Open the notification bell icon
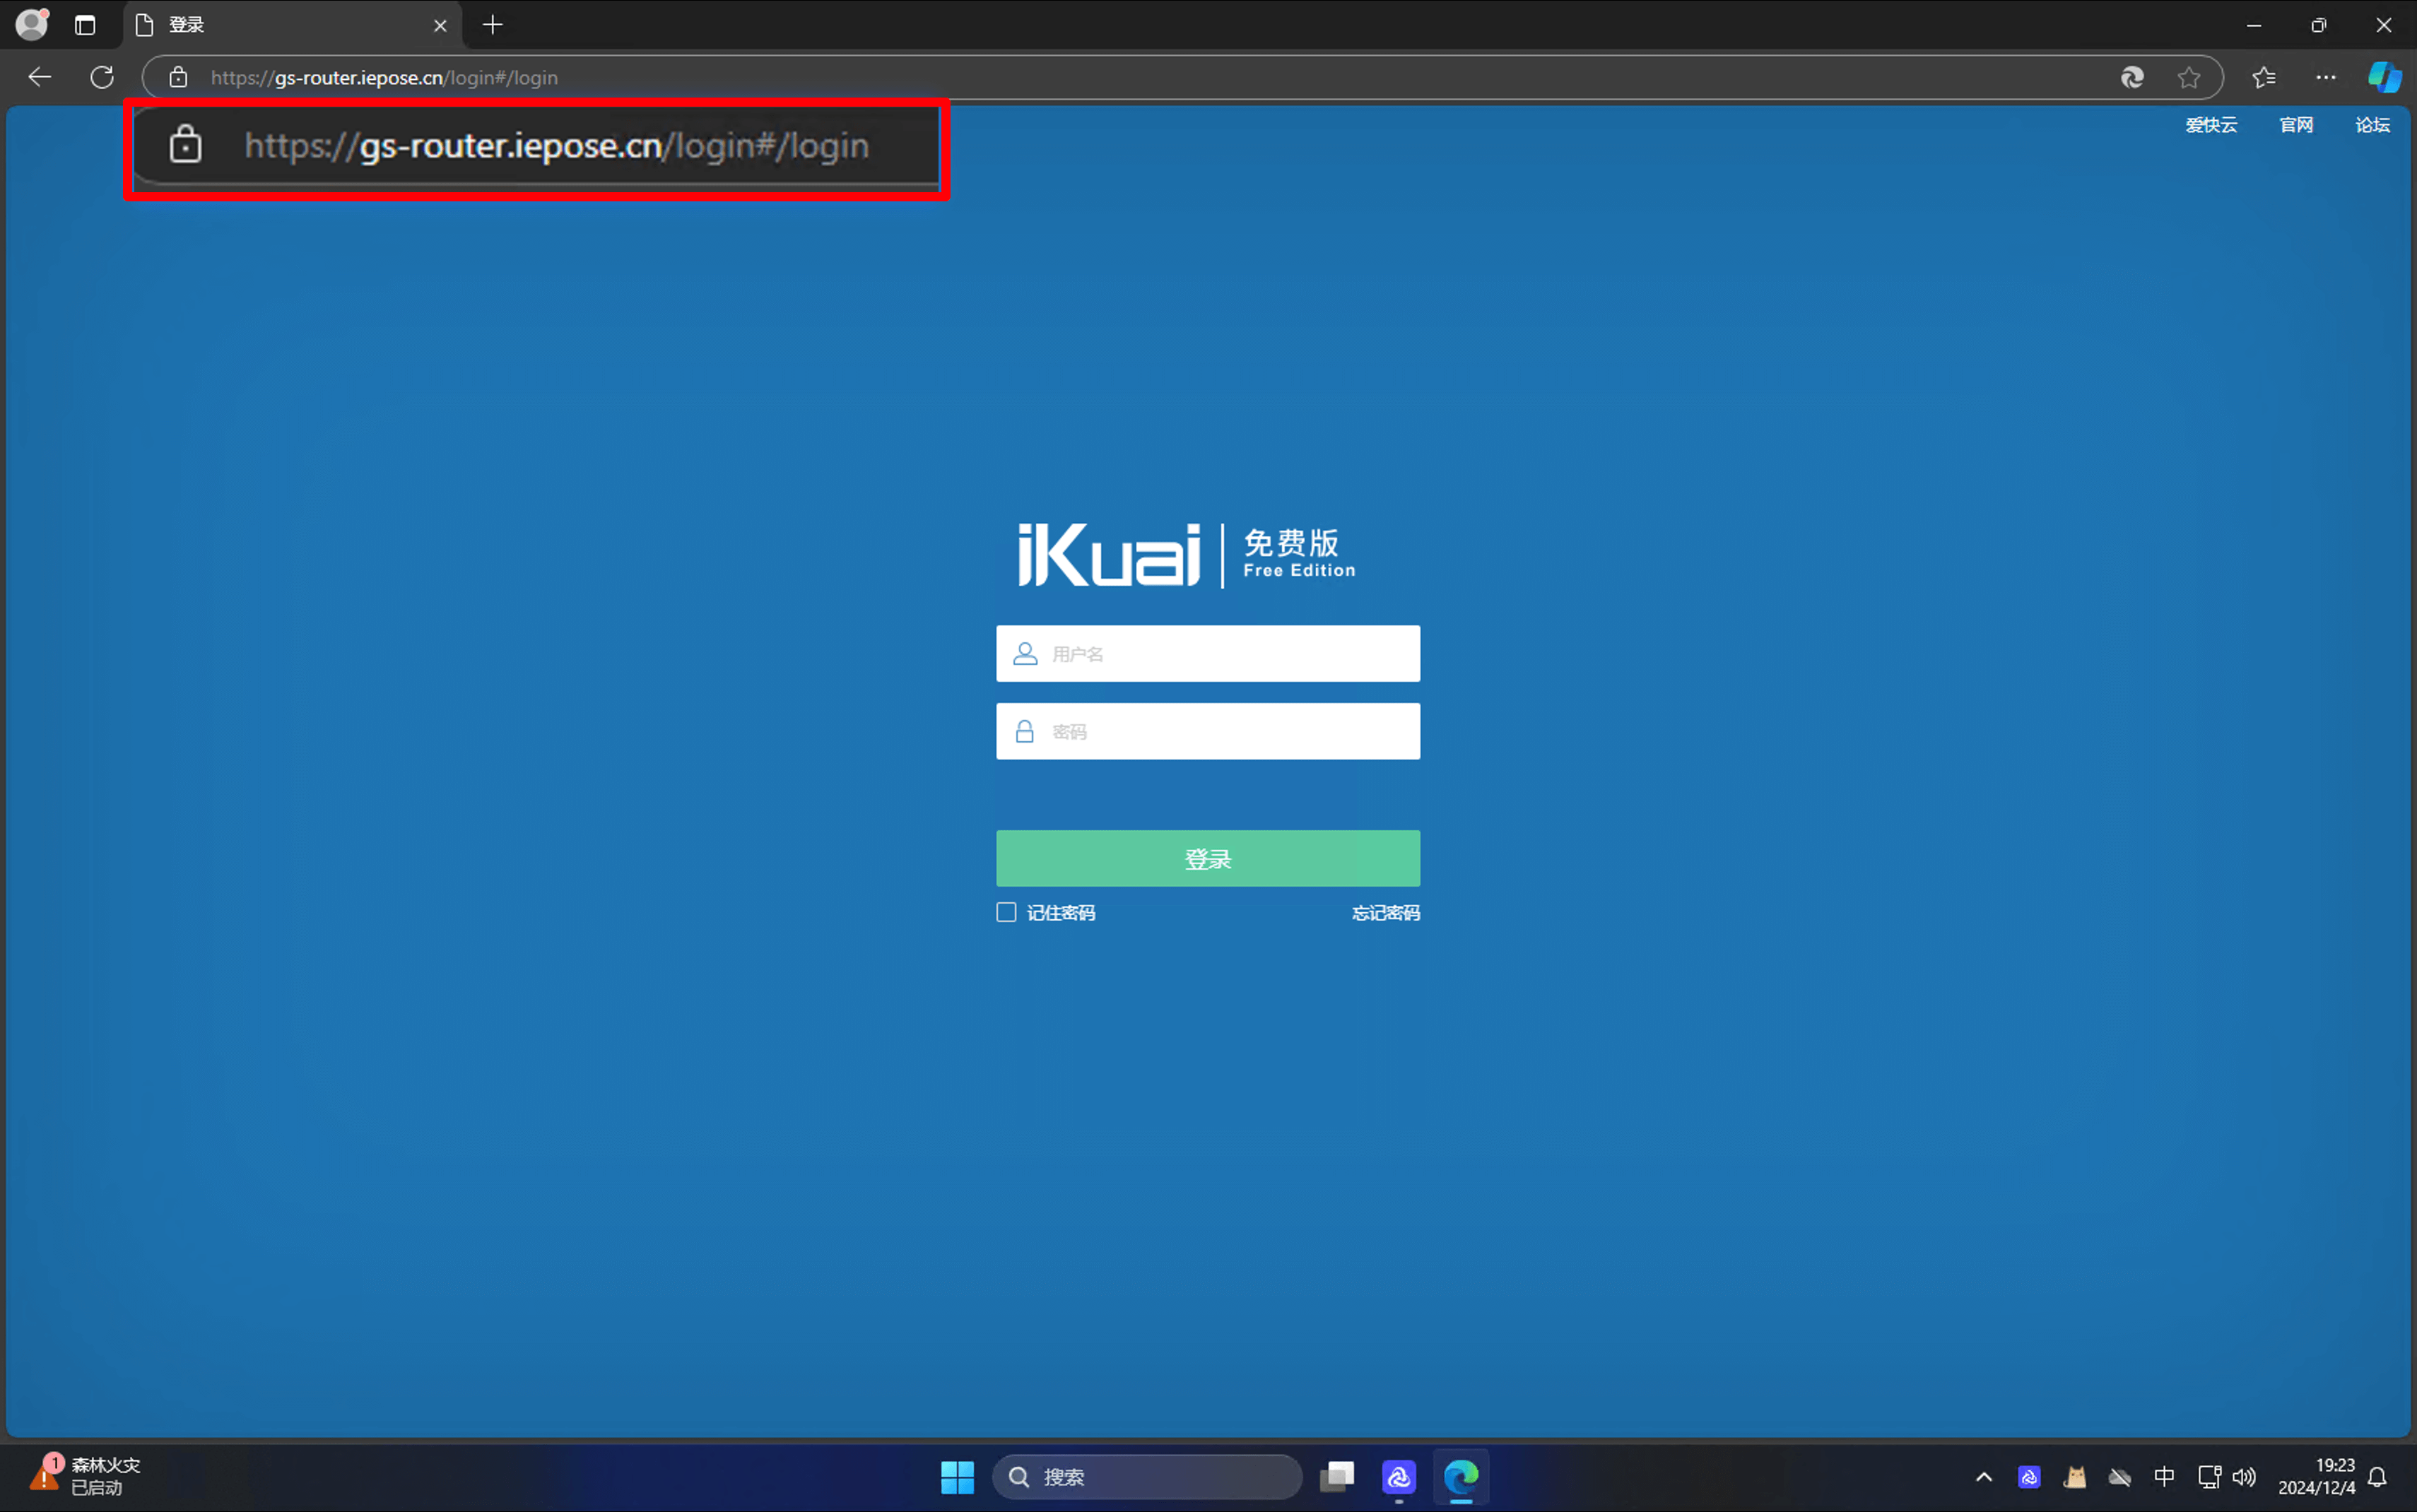The width and height of the screenshot is (2417, 1512). click(2378, 1477)
